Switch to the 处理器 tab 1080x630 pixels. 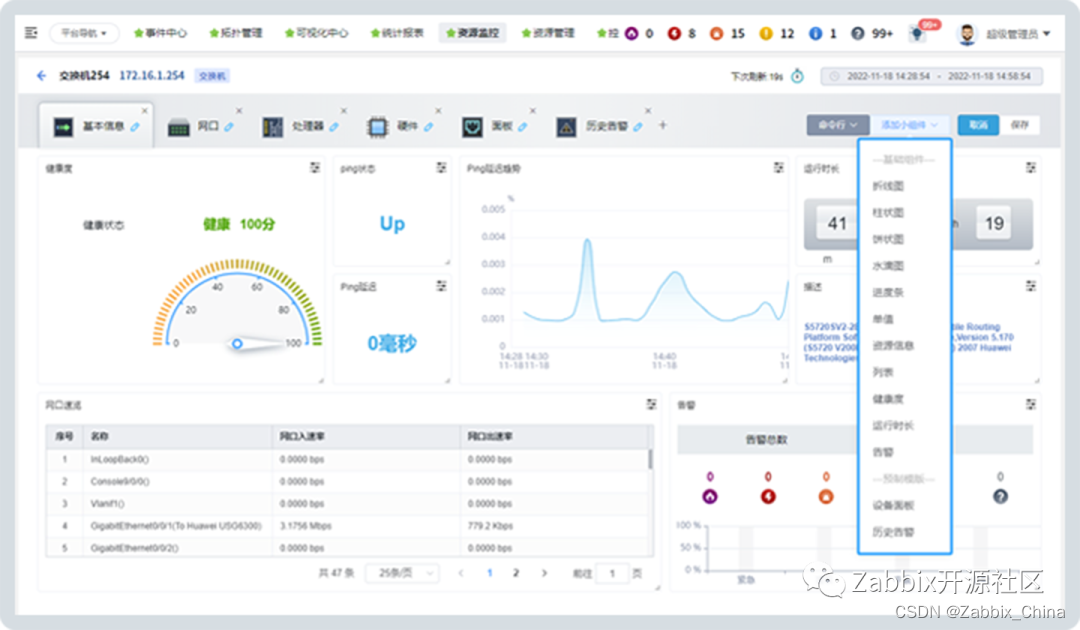coord(300,127)
